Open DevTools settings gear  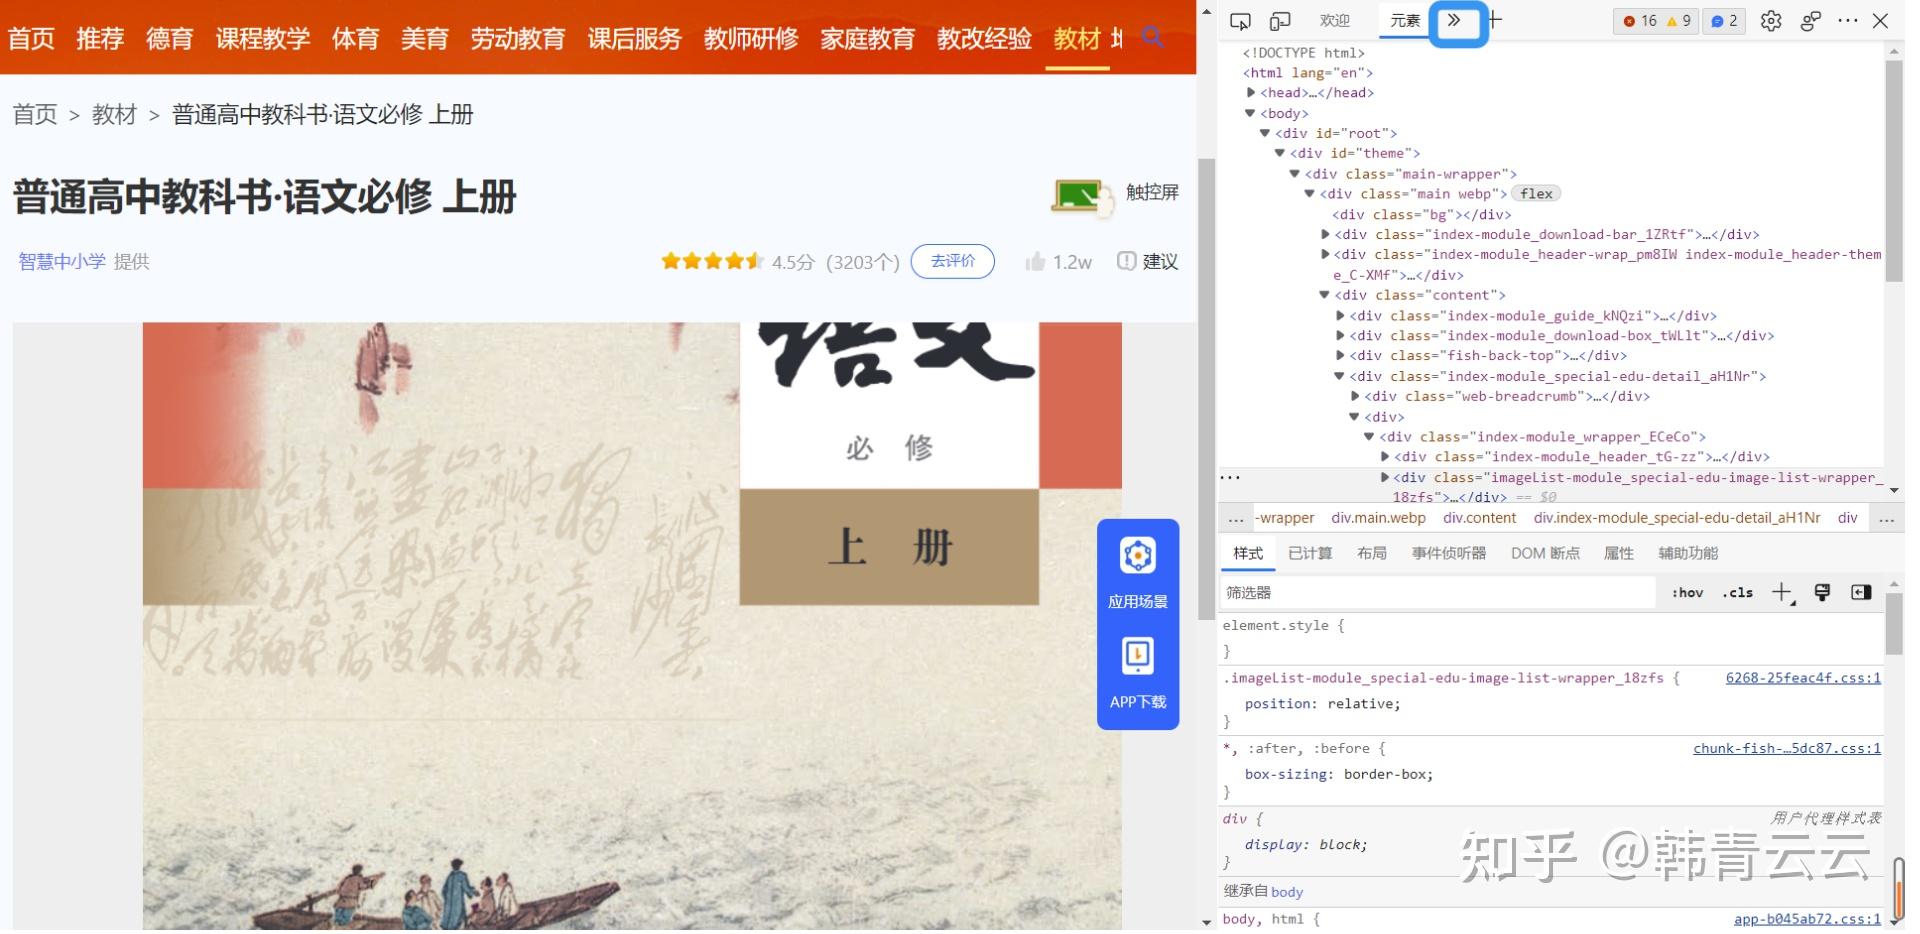[1771, 21]
